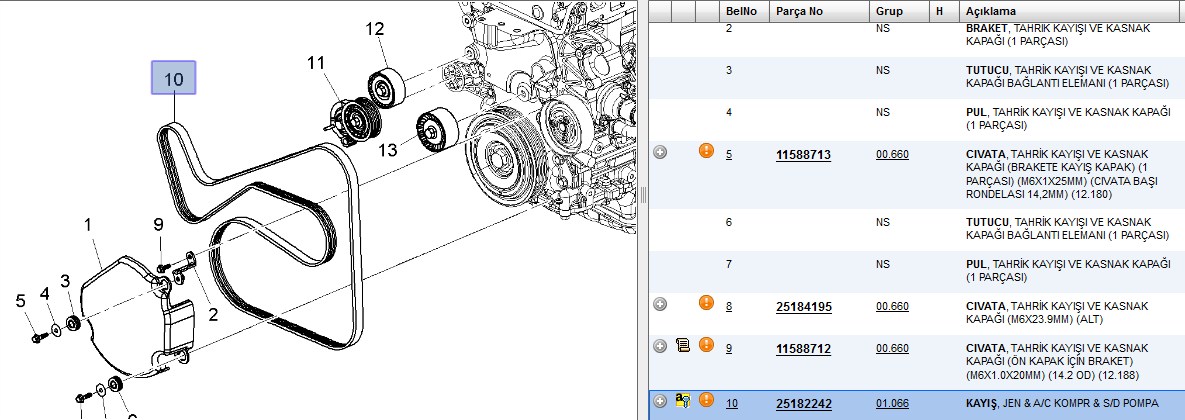Image resolution: width=1185 pixels, height=420 pixels.
Task: Open part number 11588712 link
Action: [x=803, y=348]
